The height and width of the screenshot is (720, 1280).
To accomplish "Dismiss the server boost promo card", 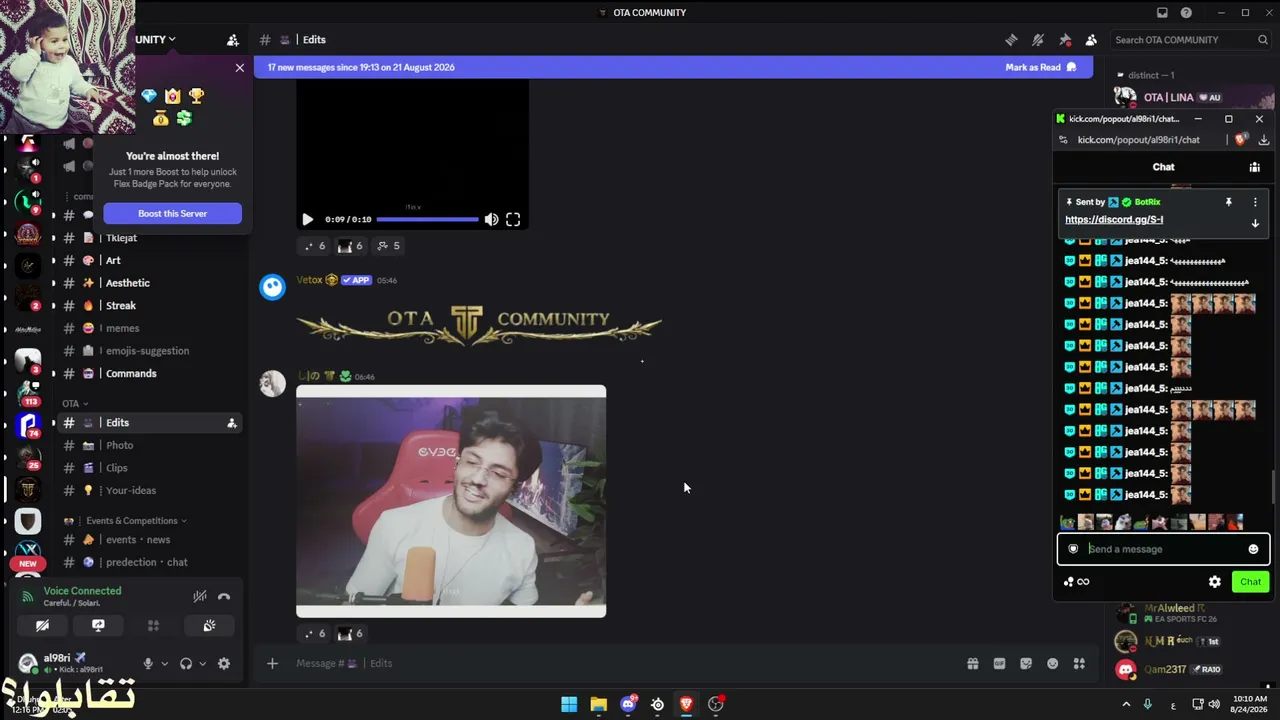I will point(240,68).
